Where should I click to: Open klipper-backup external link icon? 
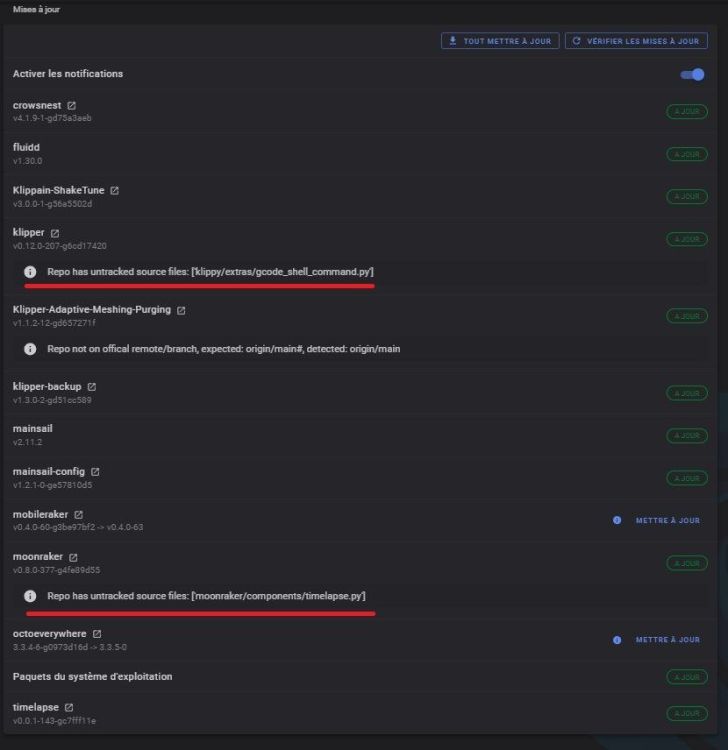tap(92, 386)
